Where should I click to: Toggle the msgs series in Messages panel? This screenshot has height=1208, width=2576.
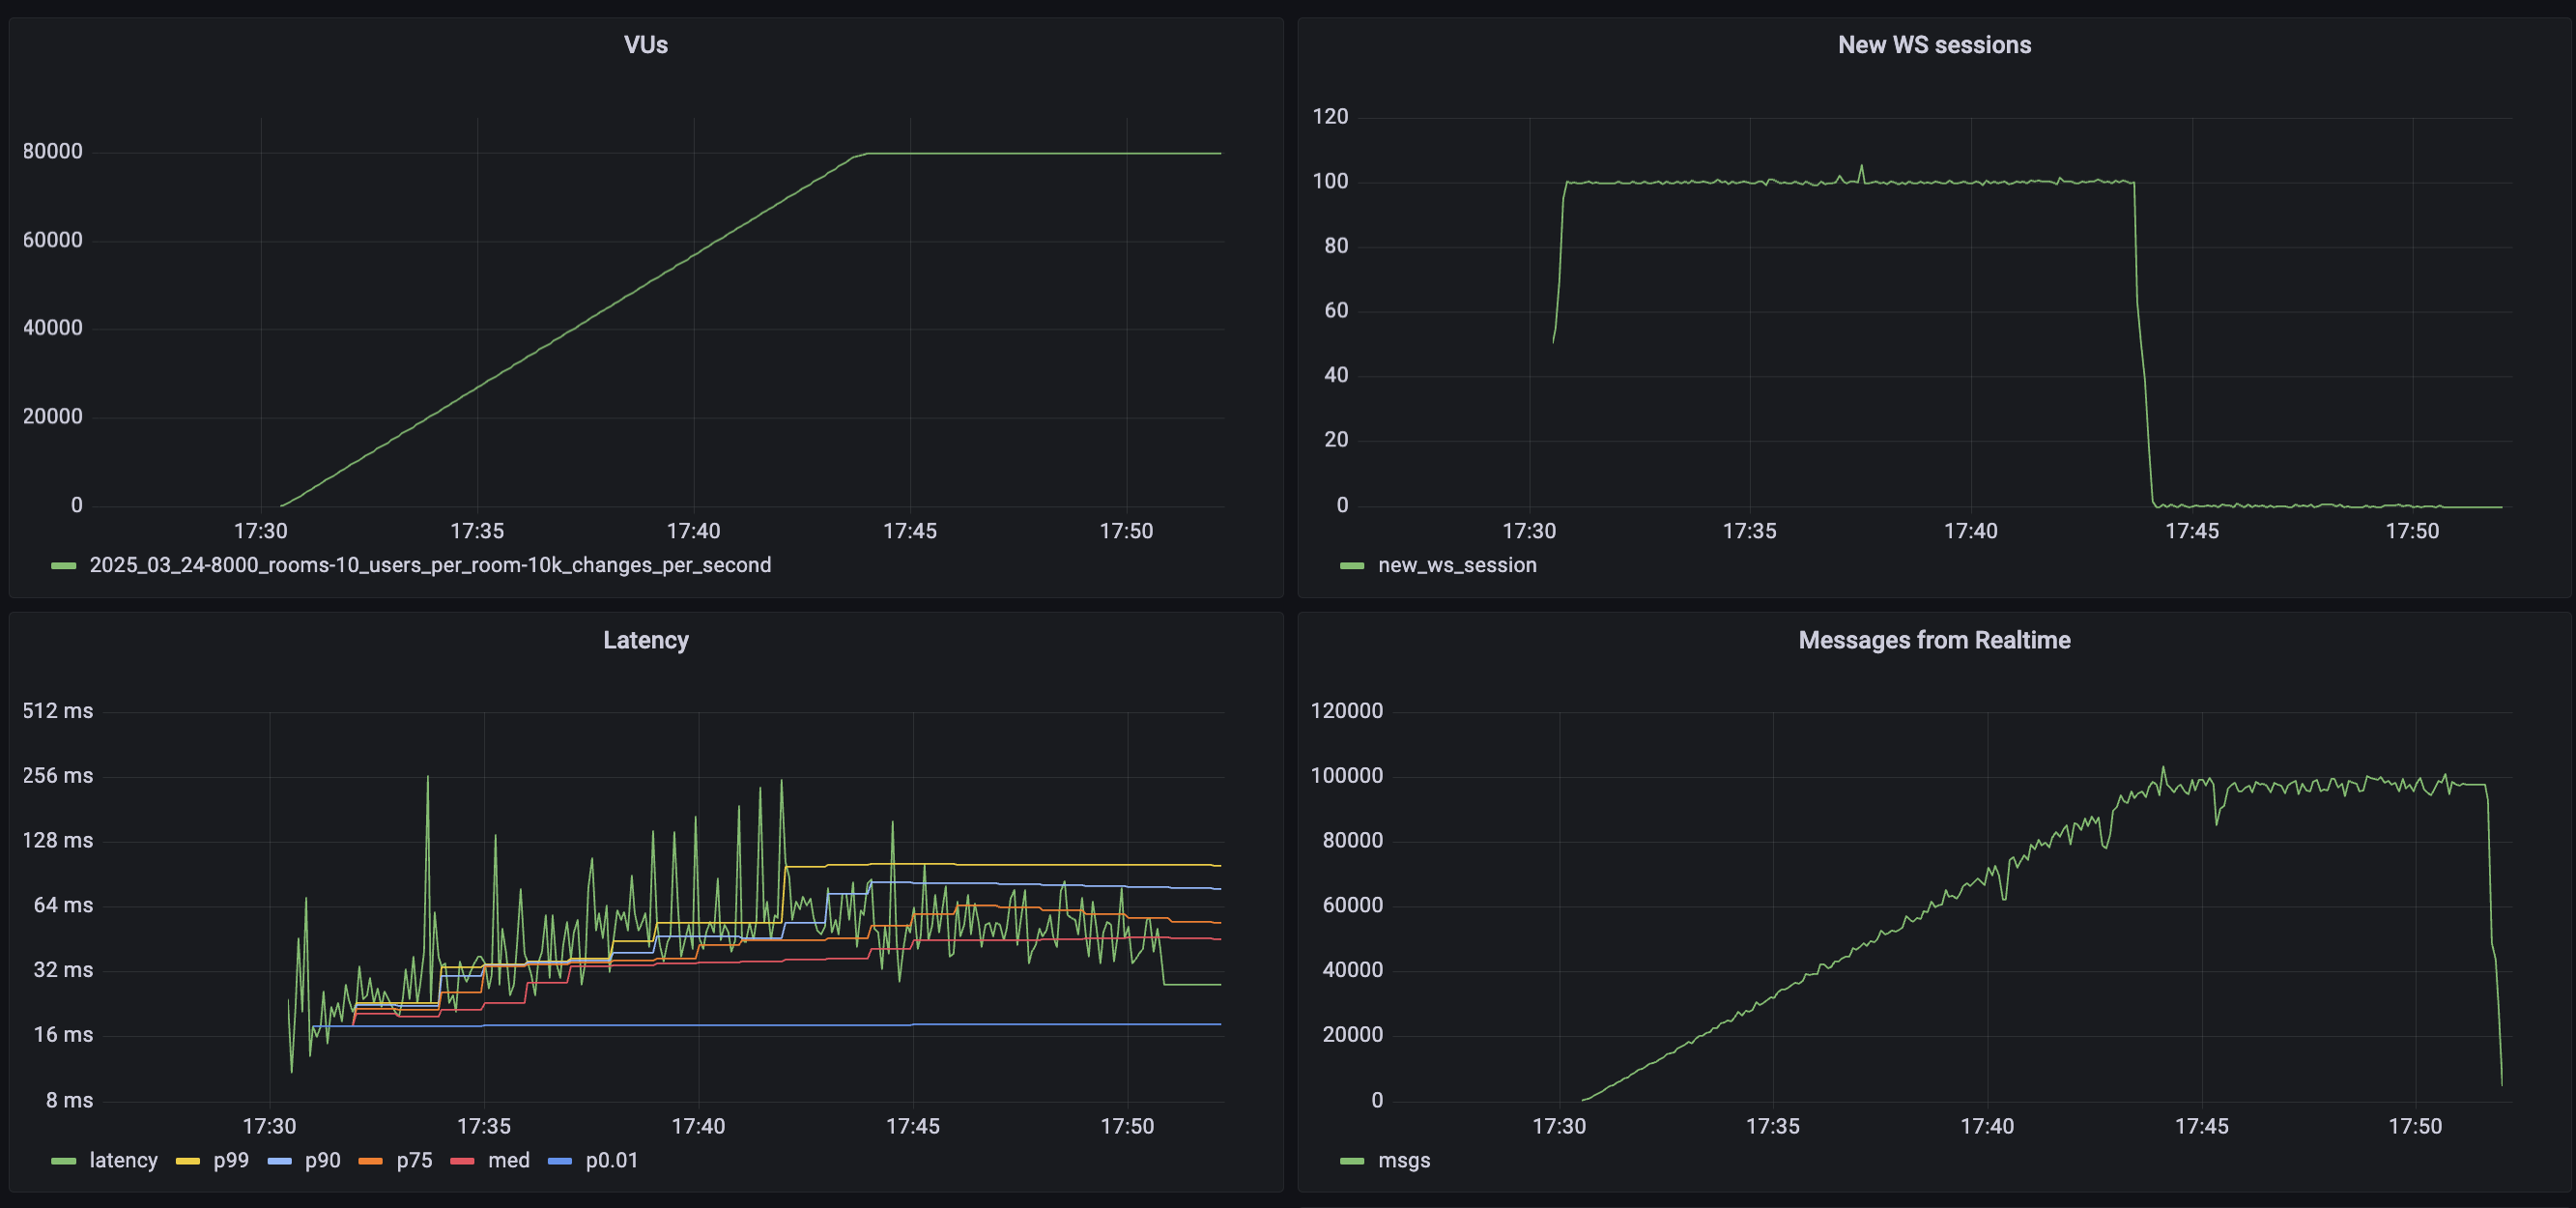pos(1404,1160)
